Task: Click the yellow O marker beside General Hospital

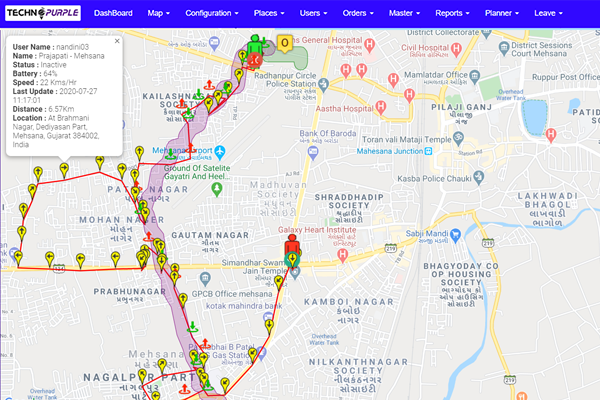Action: click(x=285, y=43)
